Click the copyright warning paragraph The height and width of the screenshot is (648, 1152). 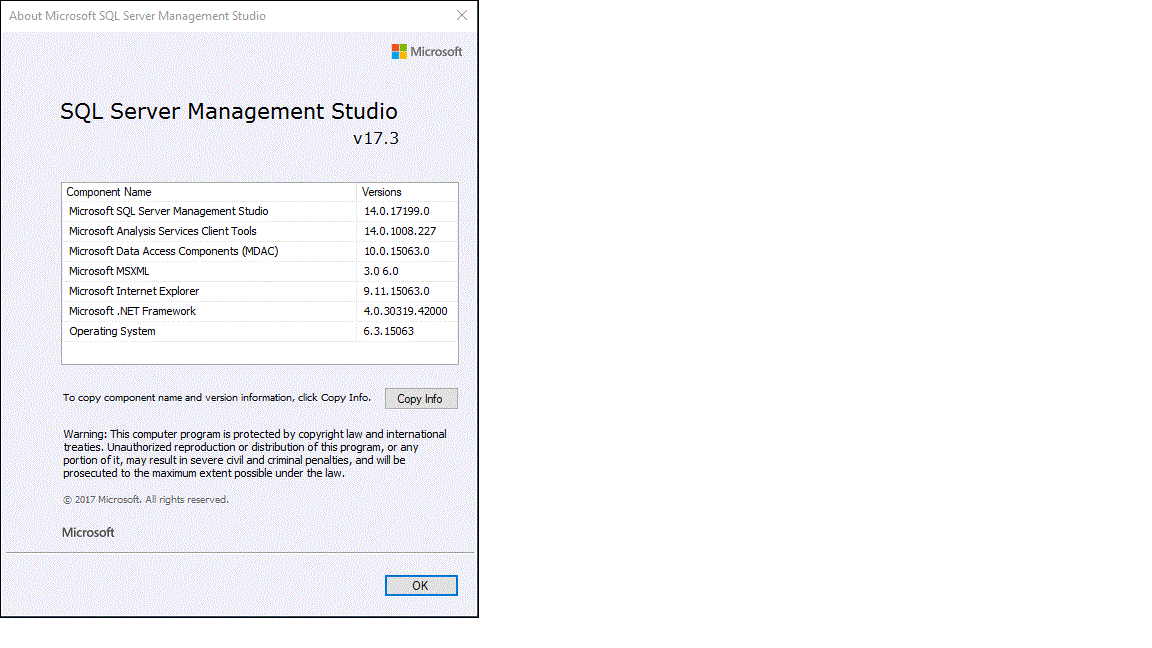click(255, 453)
